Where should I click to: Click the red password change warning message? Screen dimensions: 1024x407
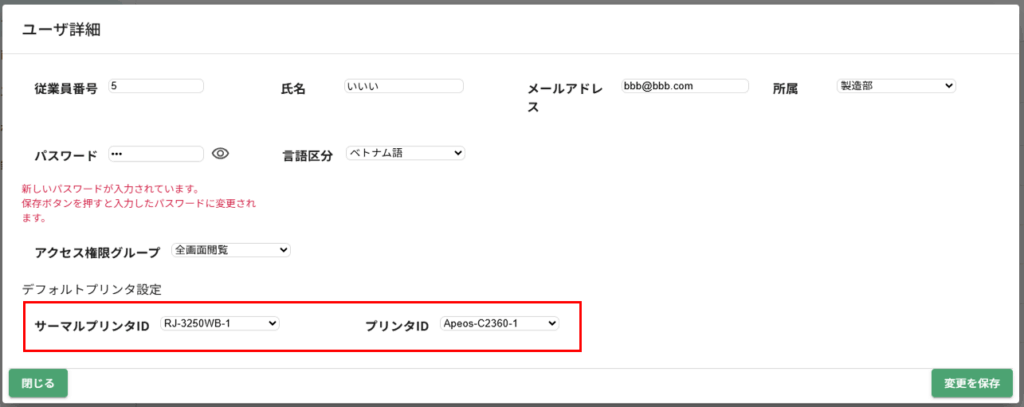click(x=138, y=203)
